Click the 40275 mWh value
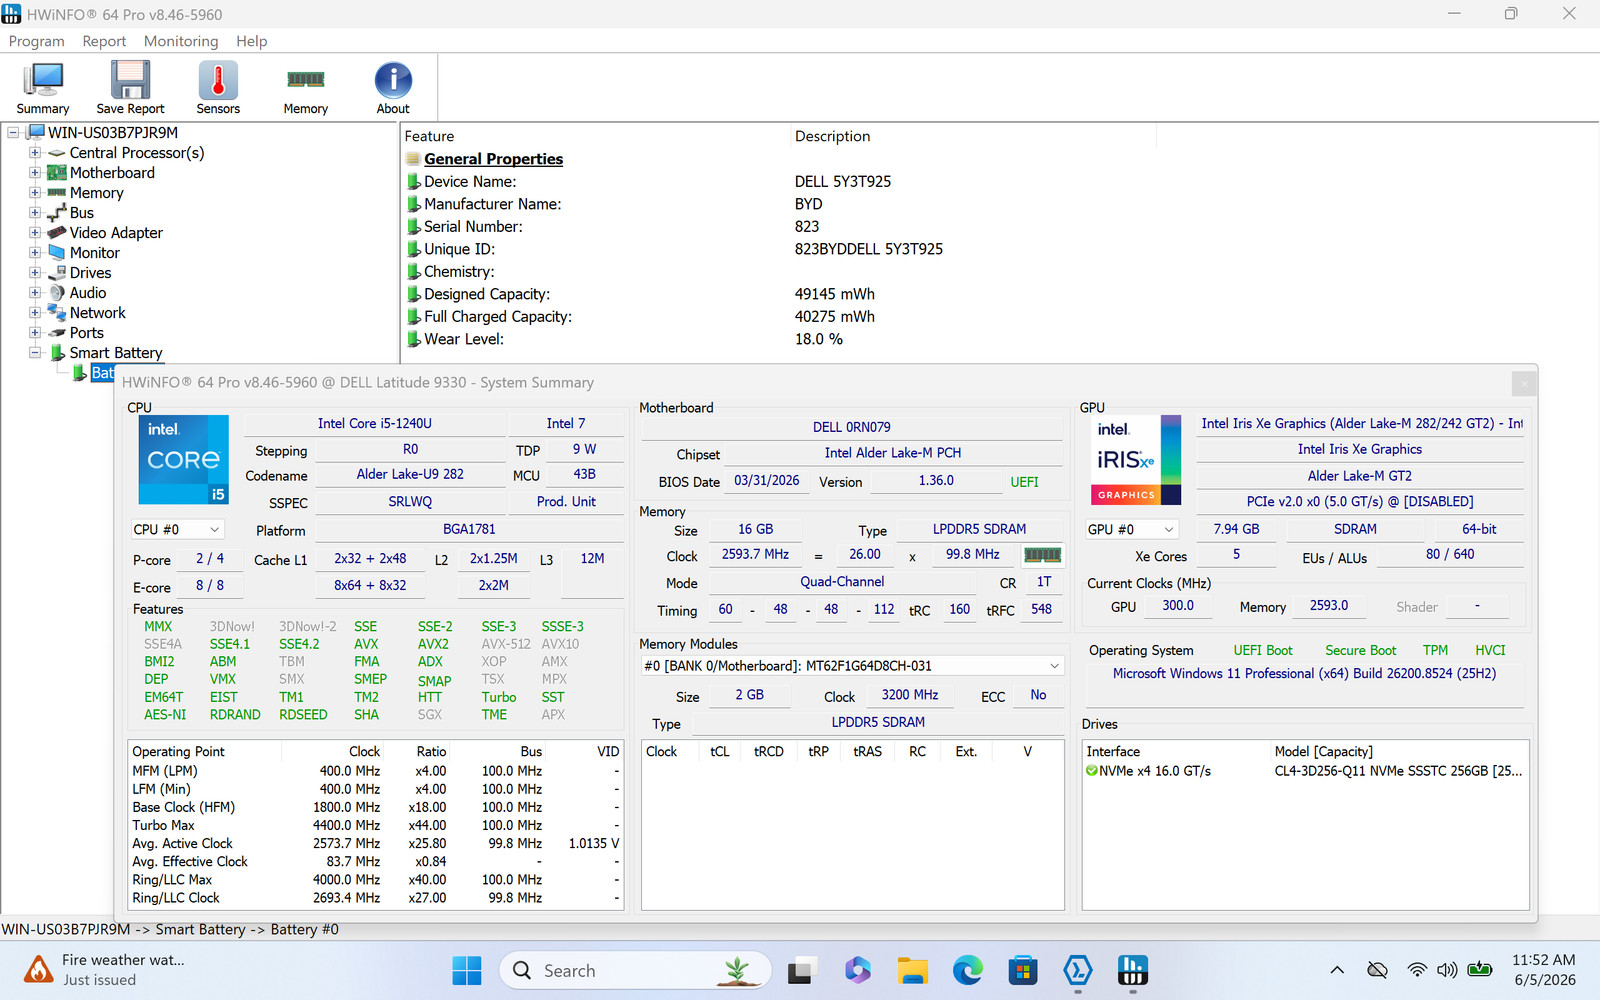 click(x=835, y=317)
